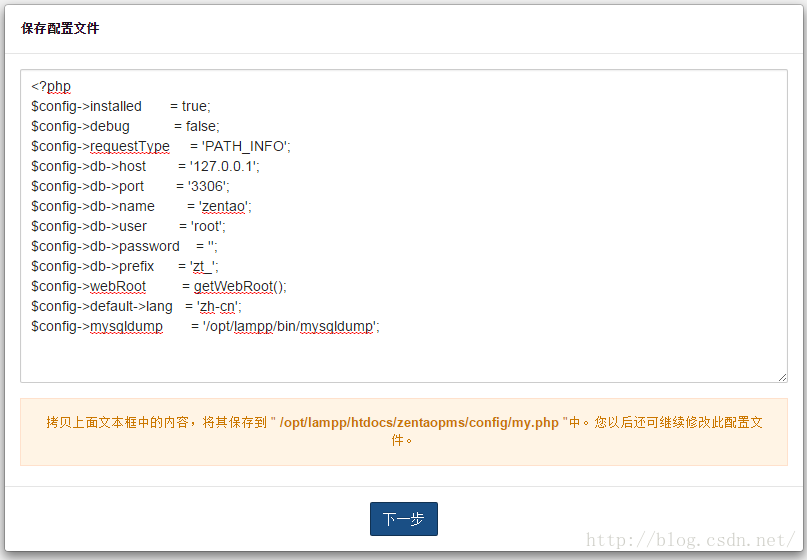Image resolution: width=807 pixels, height=560 pixels.
Task: Click the mysqldump path line
Action: (205, 327)
